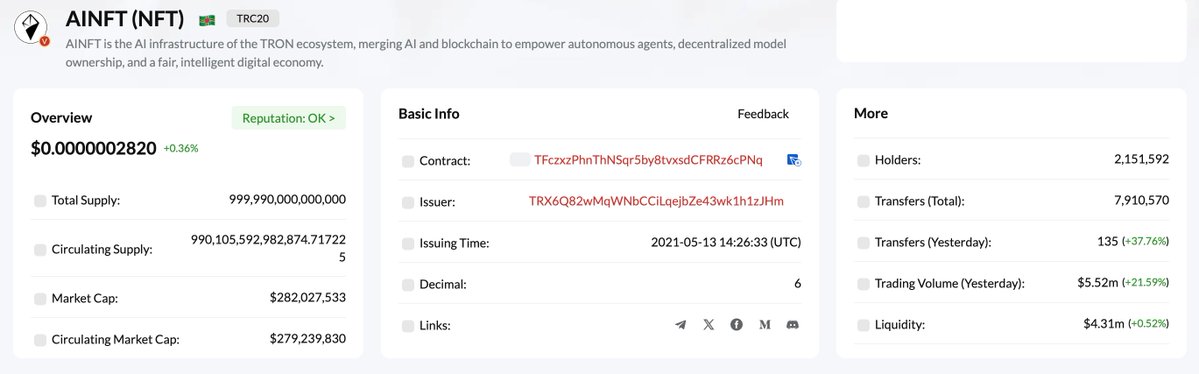The width and height of the screenshot is (1199, 374).
Task: Tick the Trading Volume (Yesterday) checkbox
Action: [863, 284]
